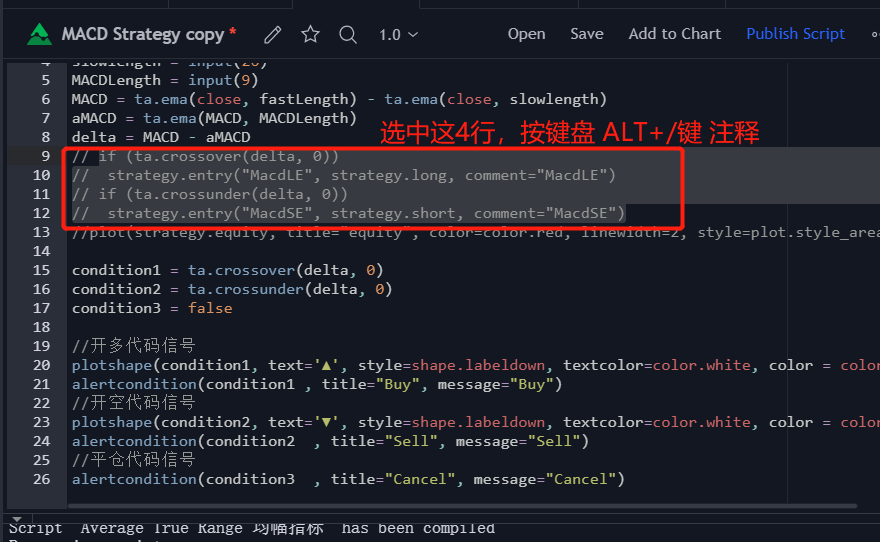Add script to favorites with star icon
The width and height of the screenshot is (880, 542).
click(x=310, y=34)
